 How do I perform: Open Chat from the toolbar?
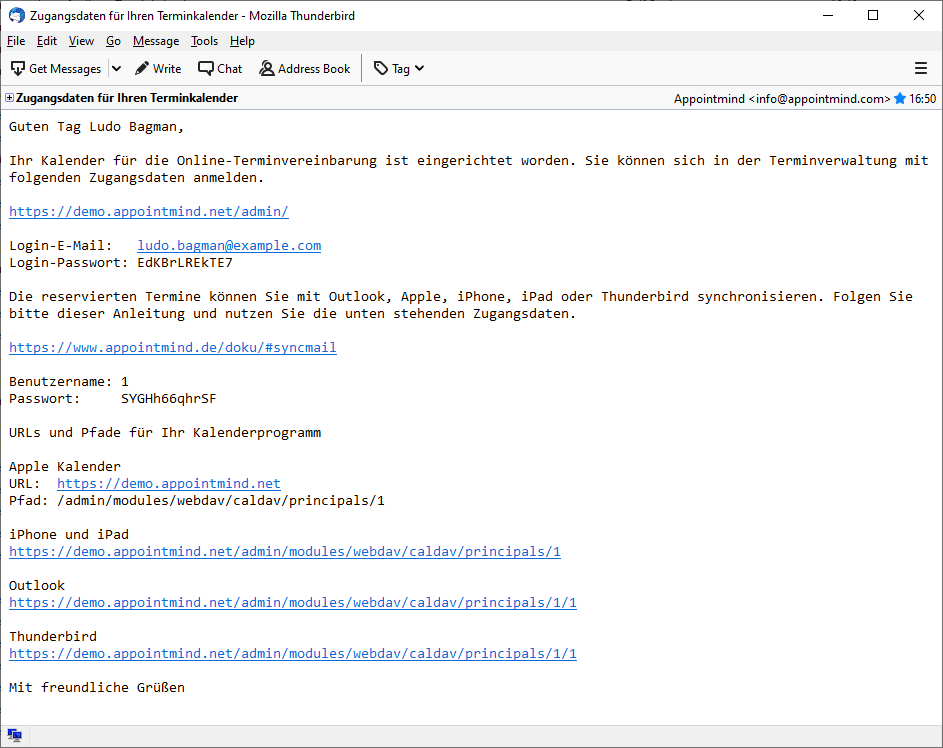tap(220, 69)
